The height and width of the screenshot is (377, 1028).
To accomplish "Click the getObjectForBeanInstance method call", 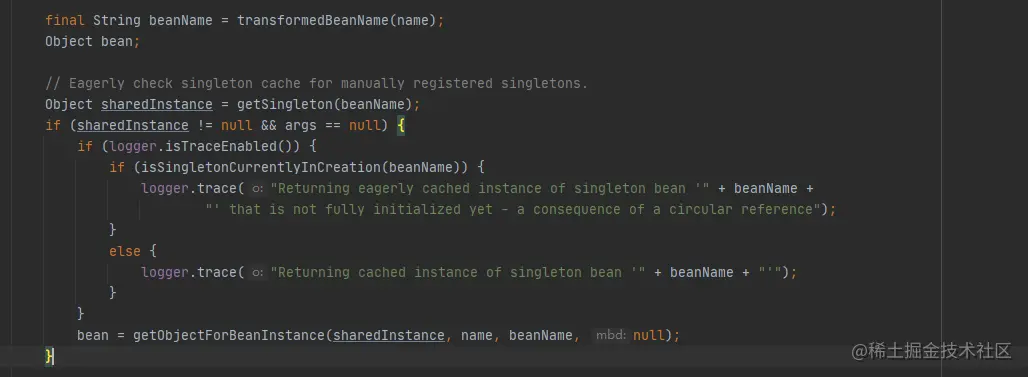I will tap(229, 335).
